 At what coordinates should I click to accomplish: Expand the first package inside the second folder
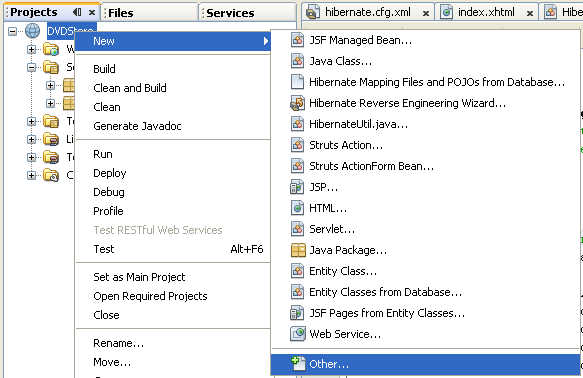(x=51, y=85)
